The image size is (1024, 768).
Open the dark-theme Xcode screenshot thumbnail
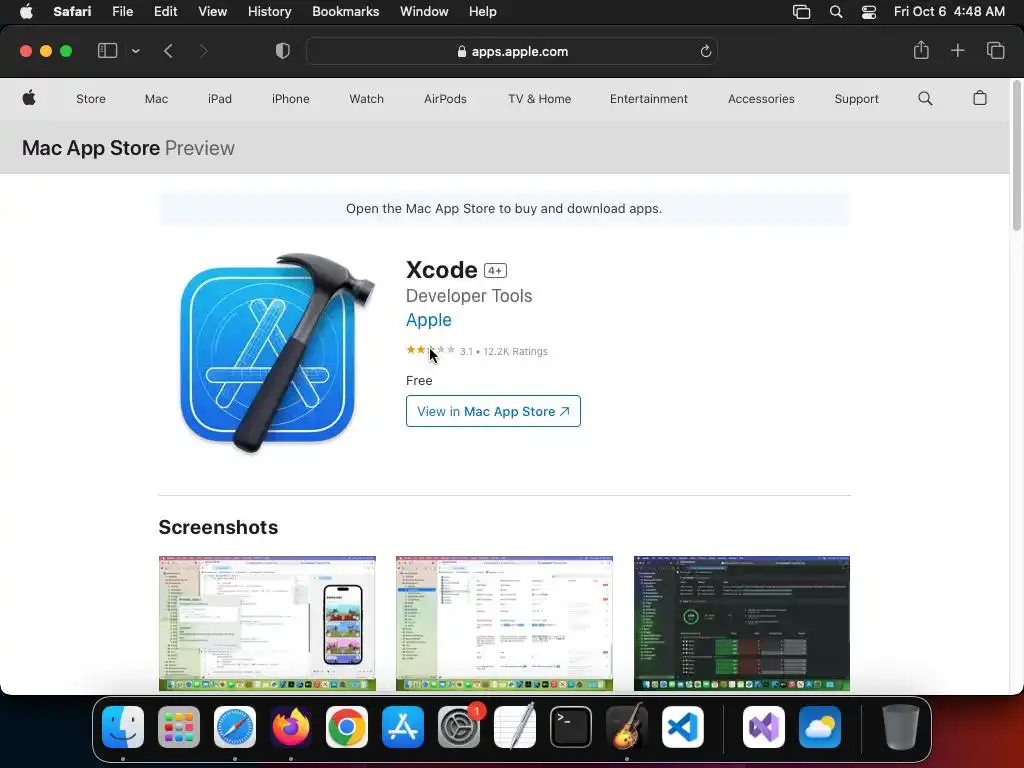point(742,624)
